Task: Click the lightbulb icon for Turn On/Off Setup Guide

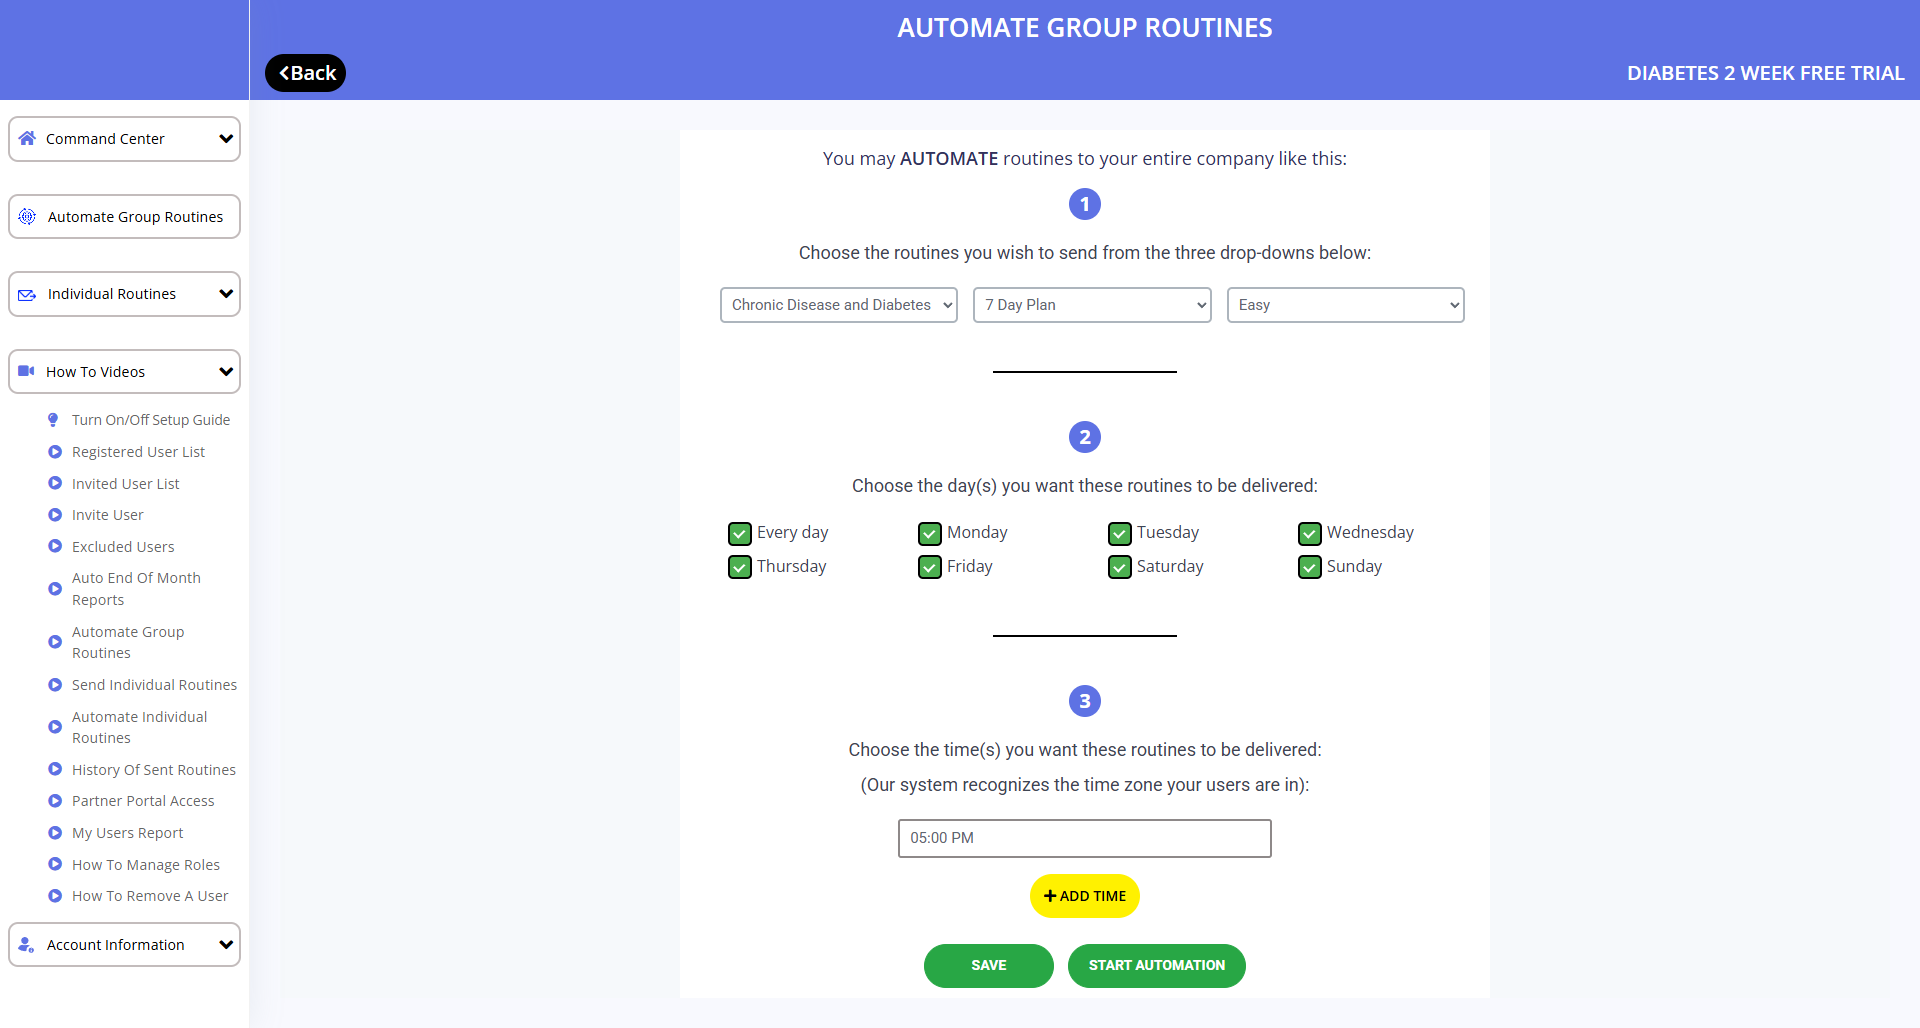Action: [x=54, y=420]
